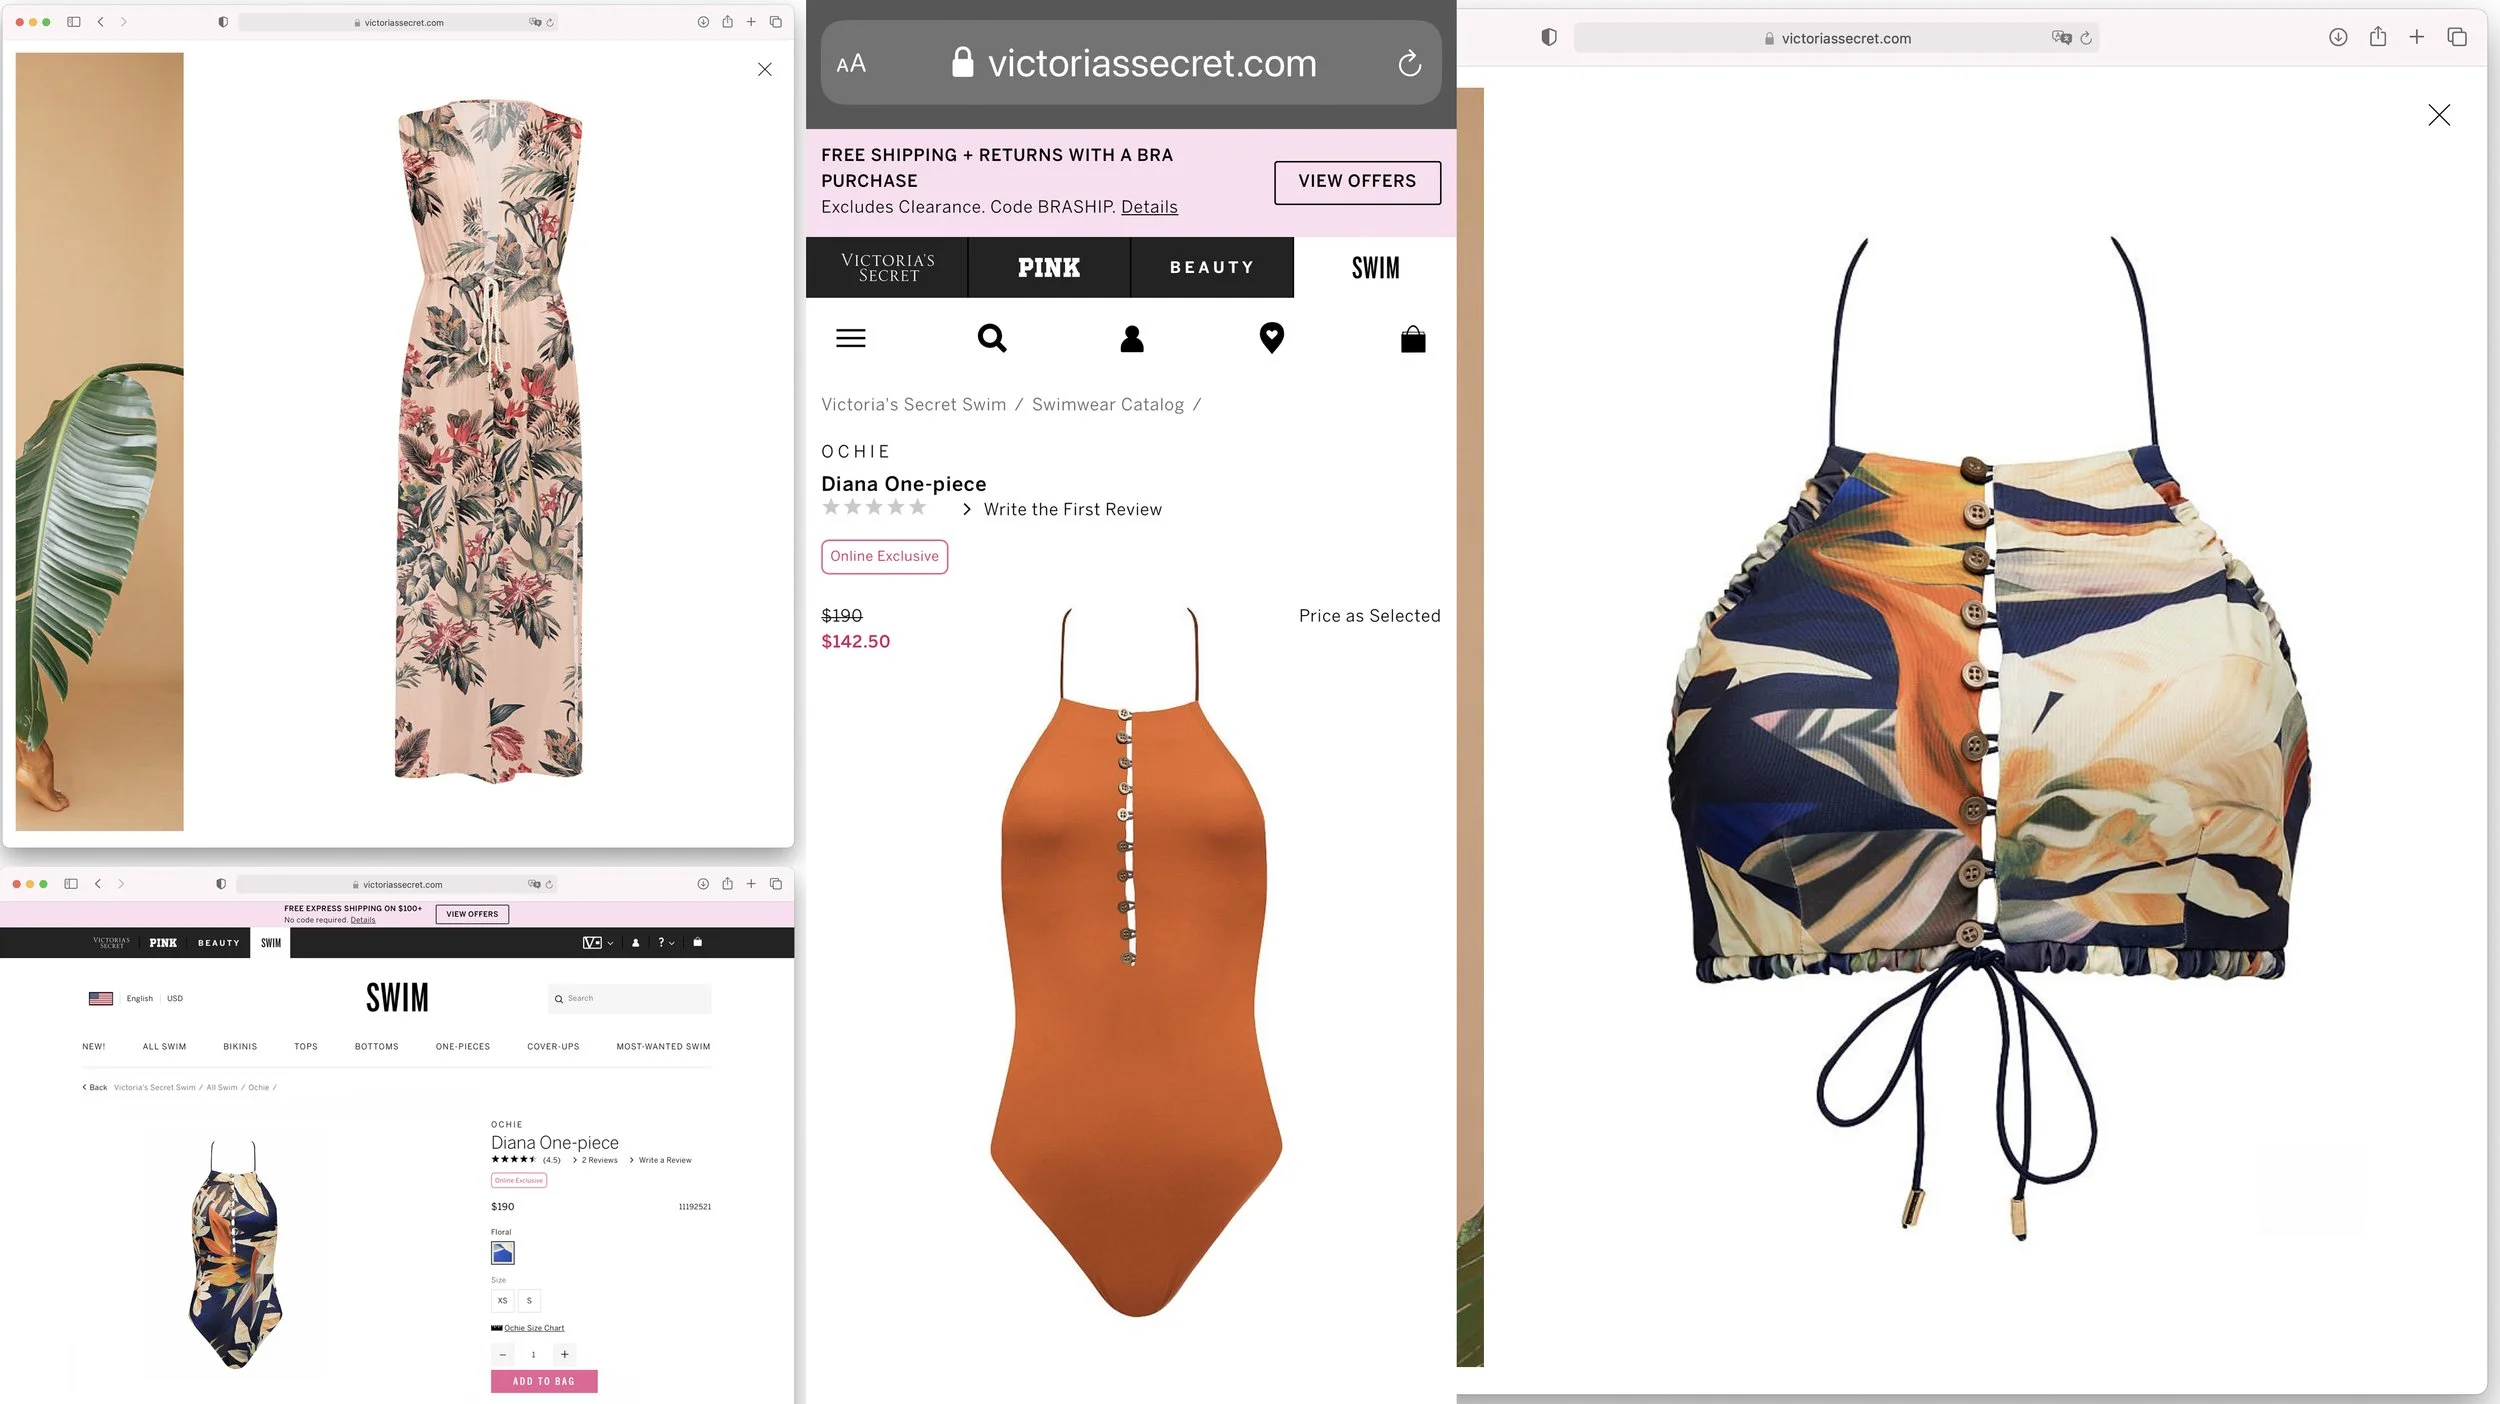This screenshot has width=2500, height=1404.
Task: Open the shopping bag in mobile view
Action: 1412,339
